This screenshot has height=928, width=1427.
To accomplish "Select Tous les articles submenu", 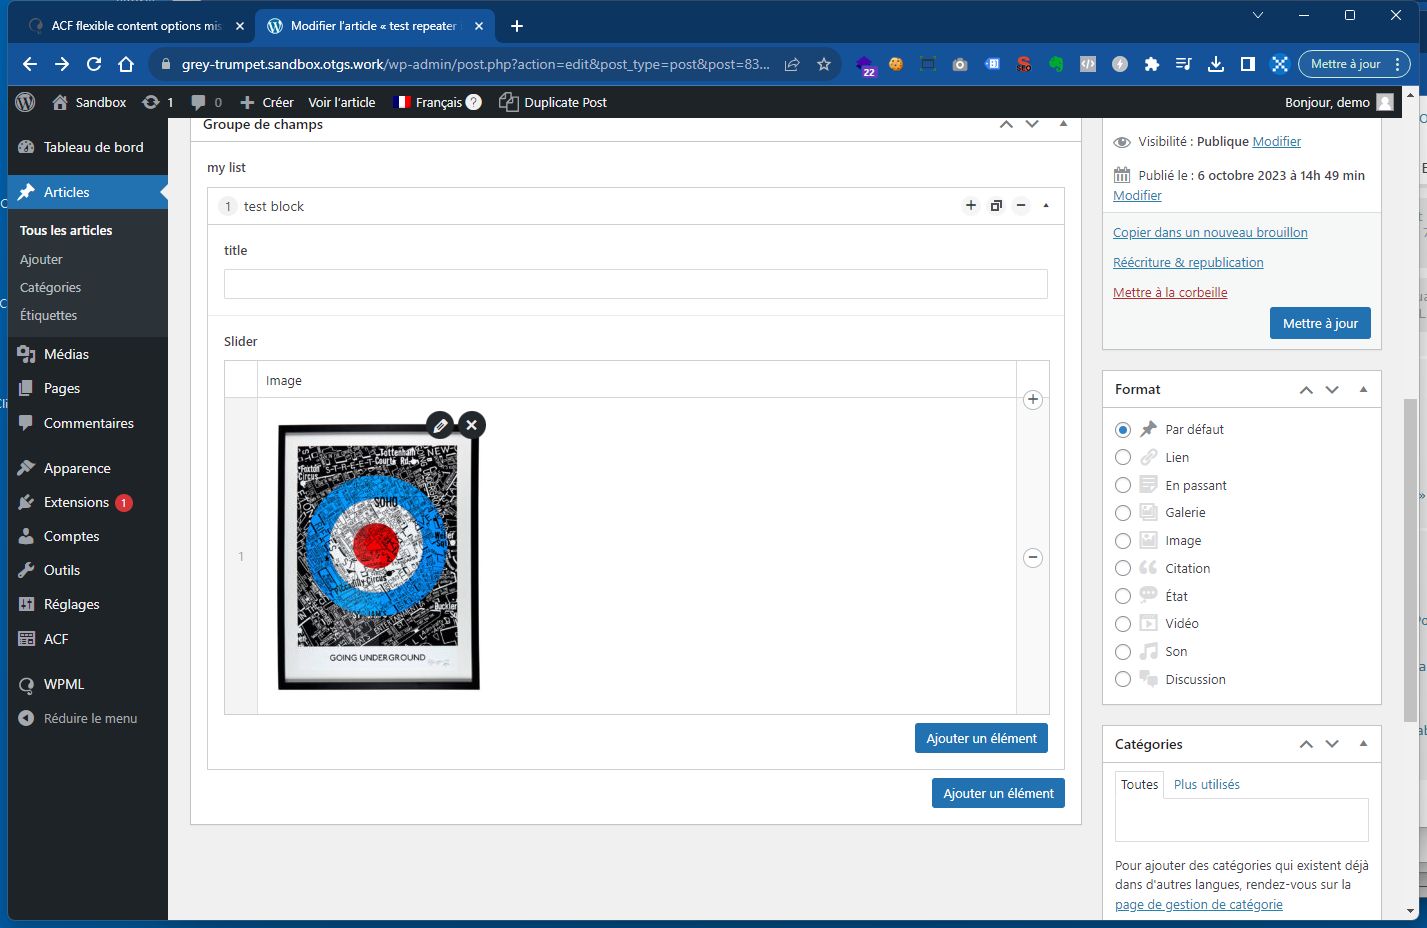I will (x=66, y=230).
